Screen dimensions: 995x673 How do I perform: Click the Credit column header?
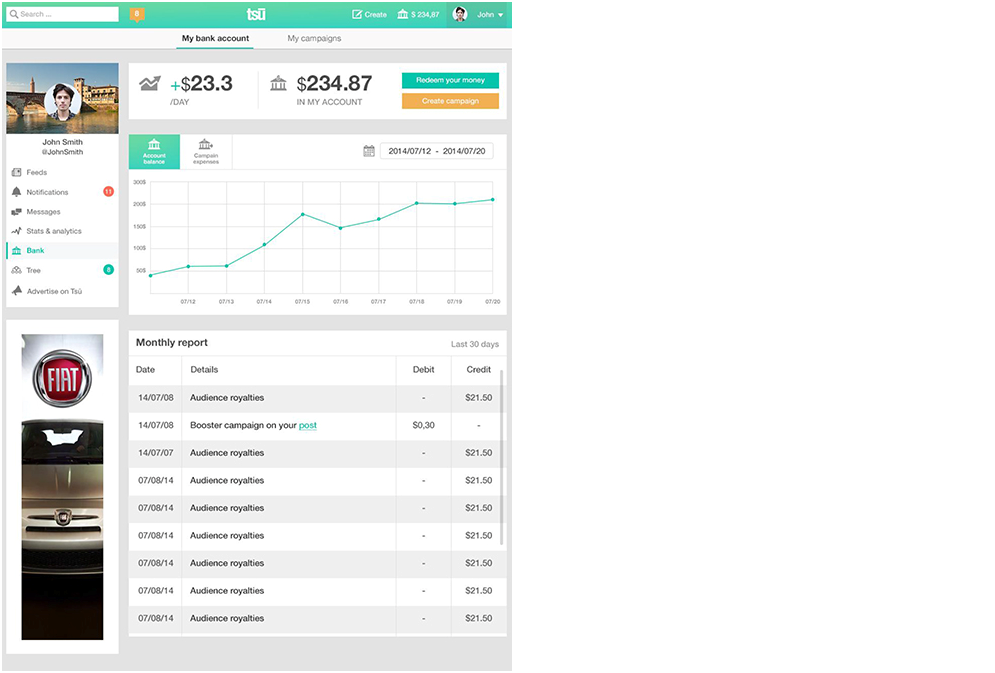pos(479,370)
